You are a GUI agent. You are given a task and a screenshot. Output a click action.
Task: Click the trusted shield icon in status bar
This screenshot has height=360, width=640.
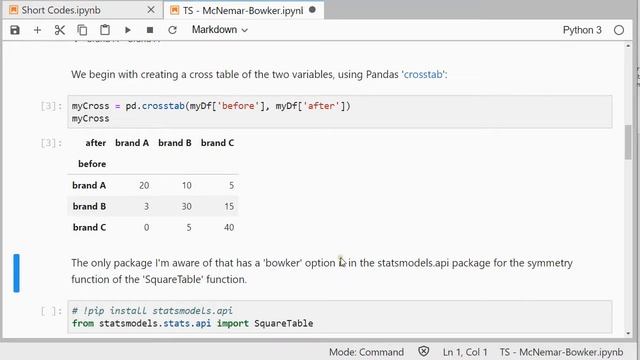coord(424,351)
